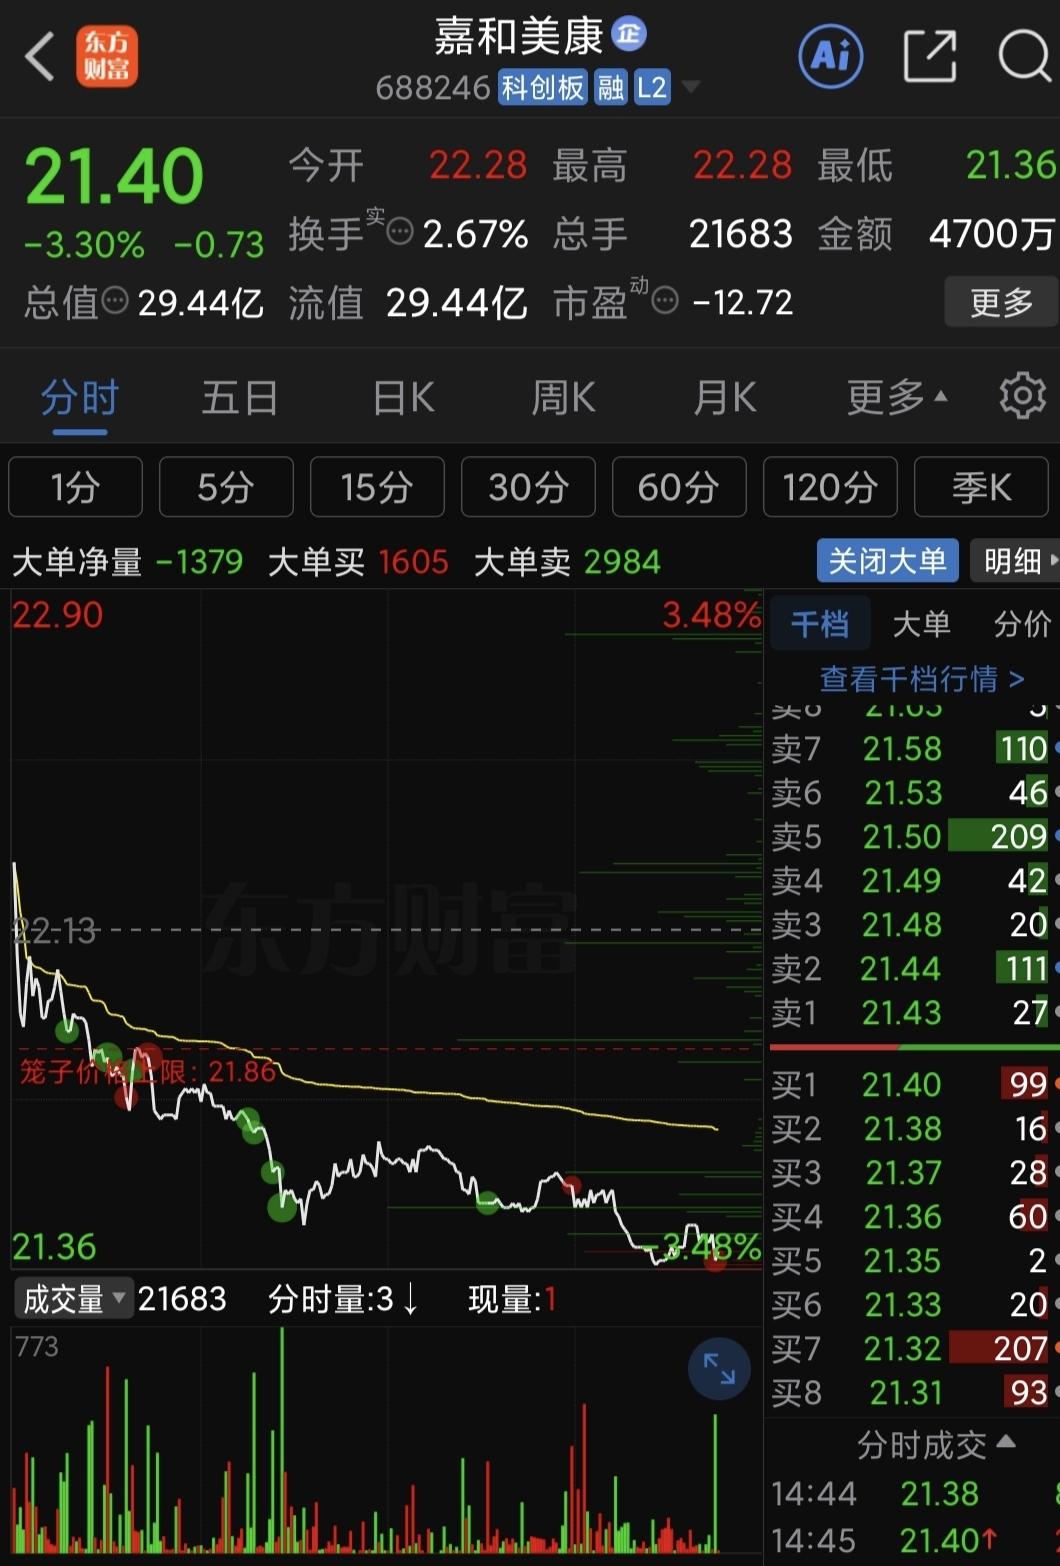Open chart settings gear icon
The image size is (1060, 1566).
1022,396
